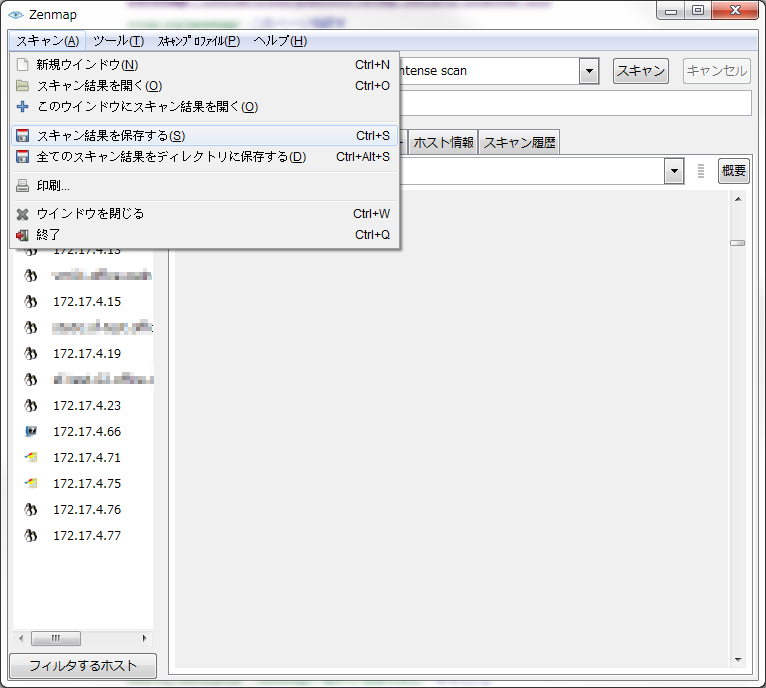Click the host list scroll right arrow
The width and height of the screenshot is (766, 688).
[145, 638]
